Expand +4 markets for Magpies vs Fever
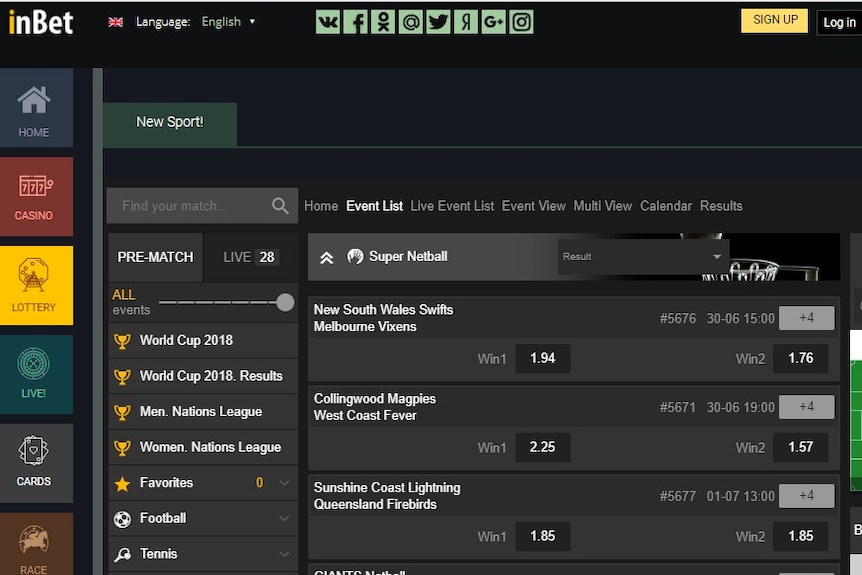 click(806, 407)
